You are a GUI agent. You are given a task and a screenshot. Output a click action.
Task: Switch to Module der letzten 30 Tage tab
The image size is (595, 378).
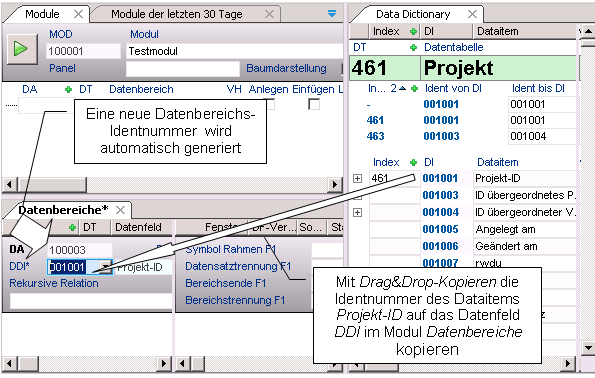[176, 14]
